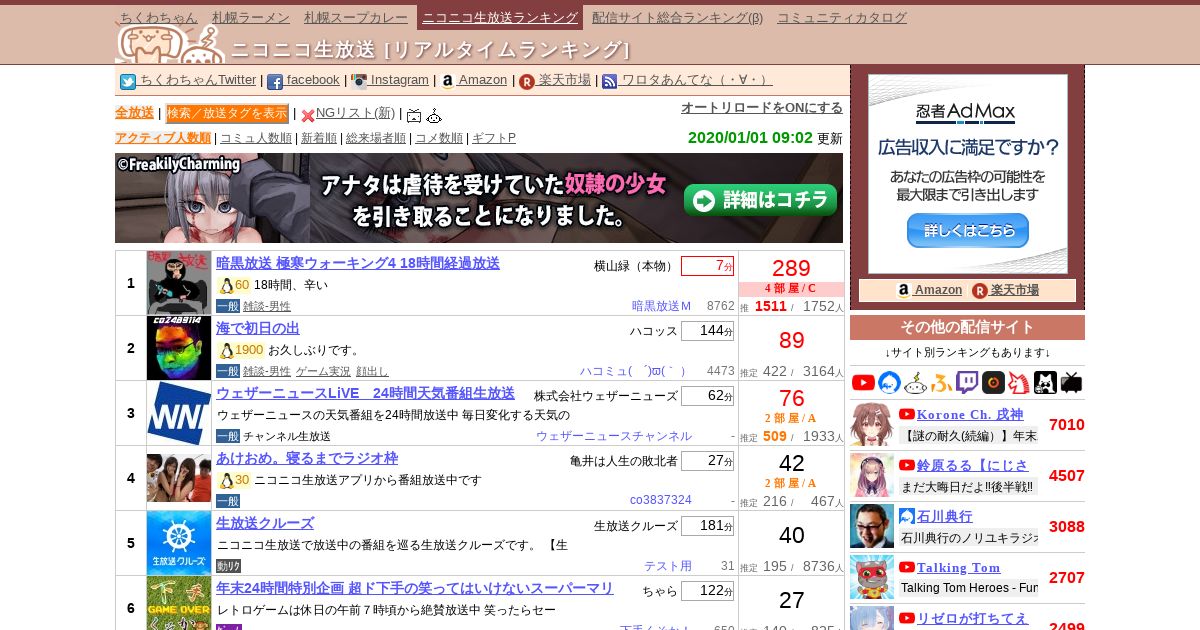Select the white robot site icon
The height and width of the screenshot is (630, 1200).
click(916, 382)
